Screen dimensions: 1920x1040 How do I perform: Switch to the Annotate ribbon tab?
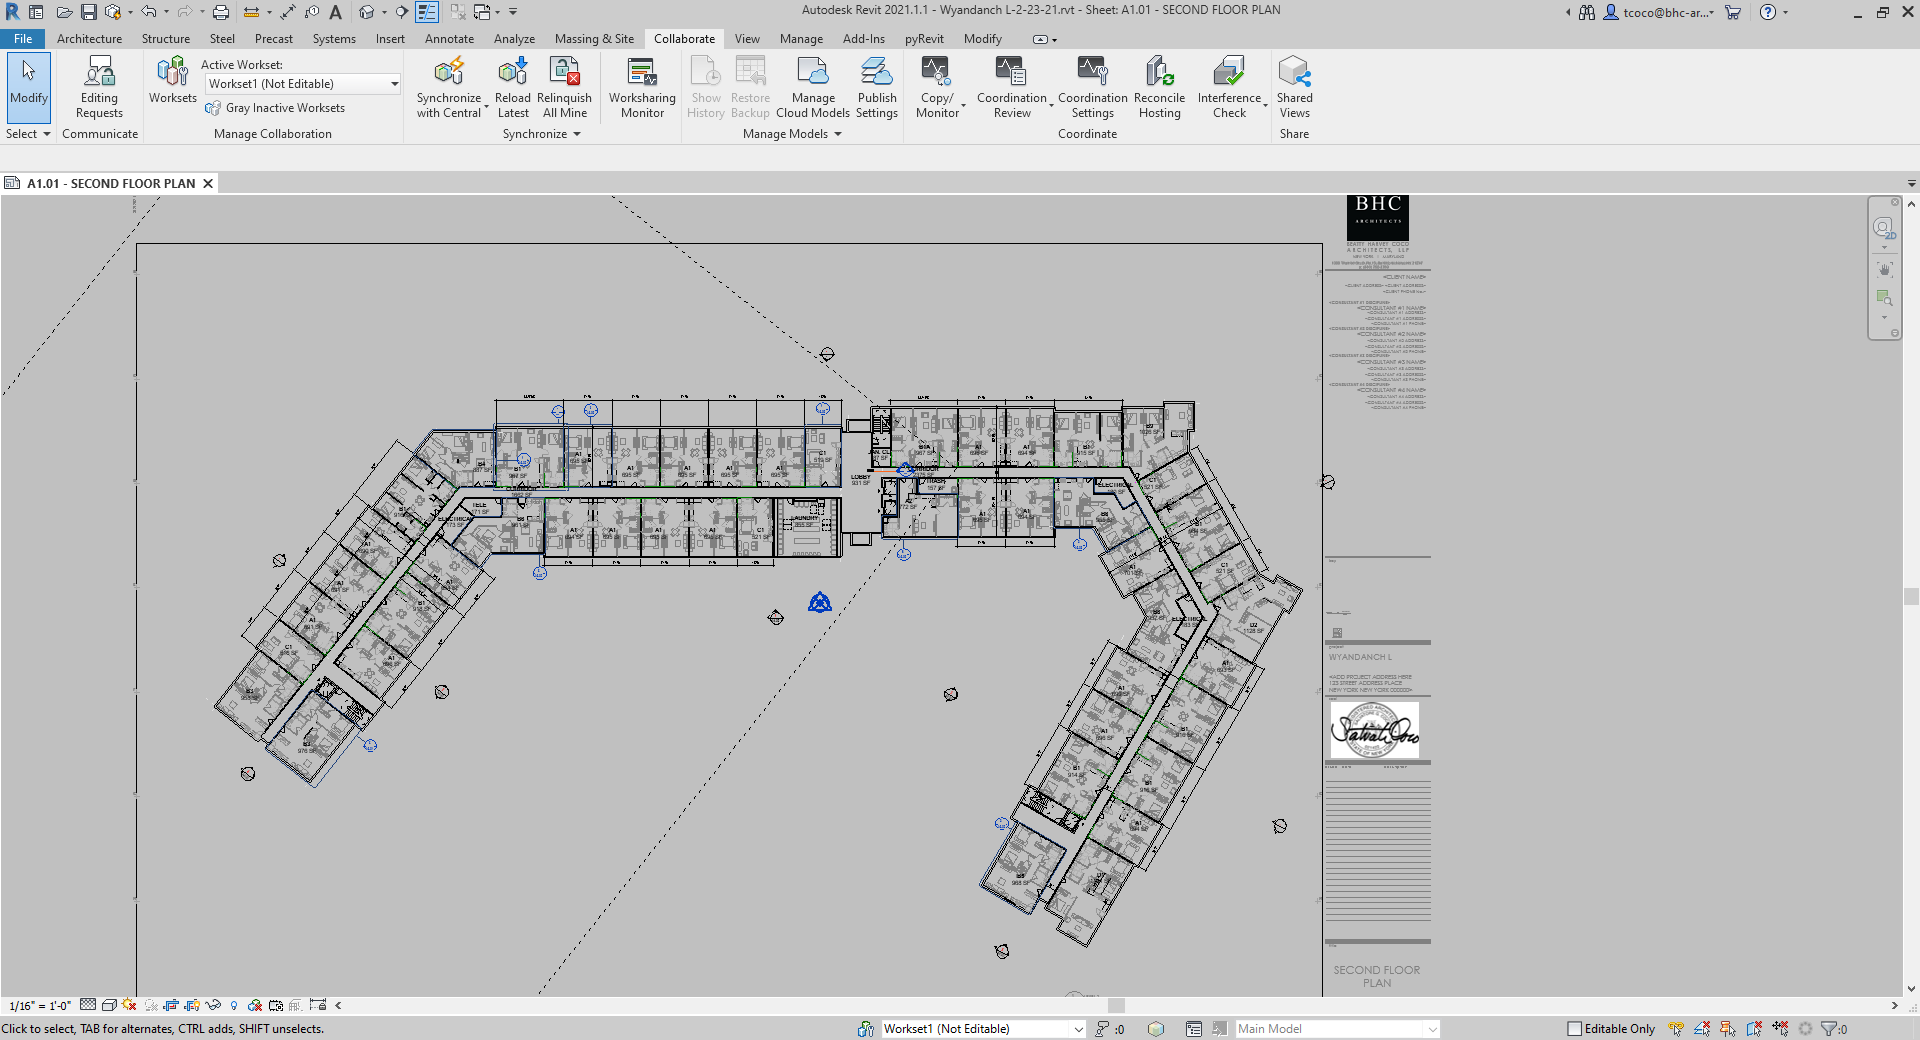(x=449, y=39)
